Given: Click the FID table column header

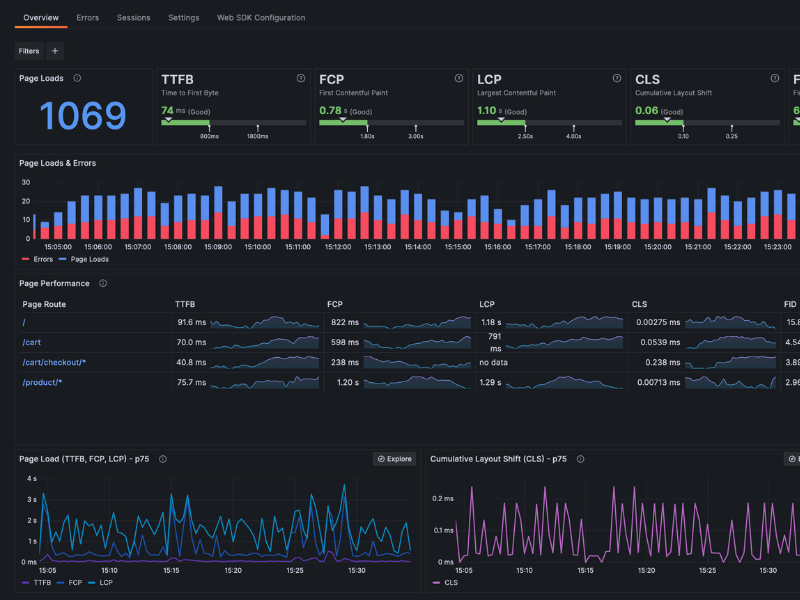Looking at the screenshot, I should [790, 304].
